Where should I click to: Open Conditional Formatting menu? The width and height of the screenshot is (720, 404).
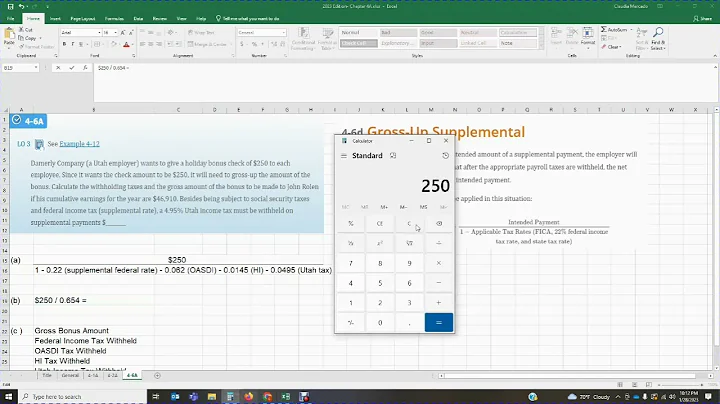pyautogui.click(x=303, y=39)
